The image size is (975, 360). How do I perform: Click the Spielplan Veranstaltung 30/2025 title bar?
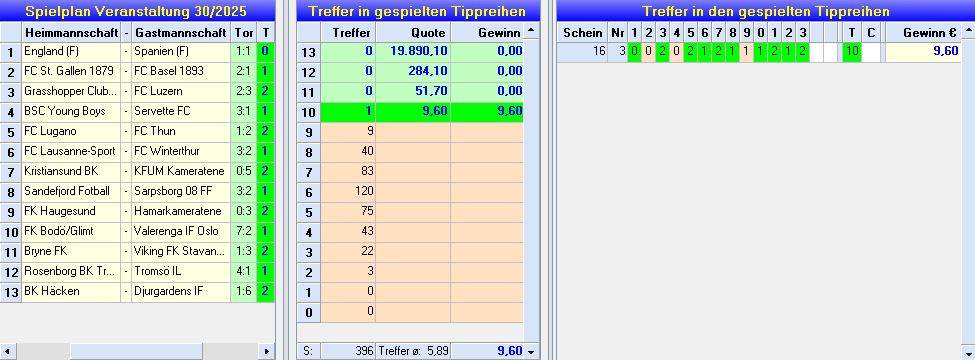coord(137,11)
